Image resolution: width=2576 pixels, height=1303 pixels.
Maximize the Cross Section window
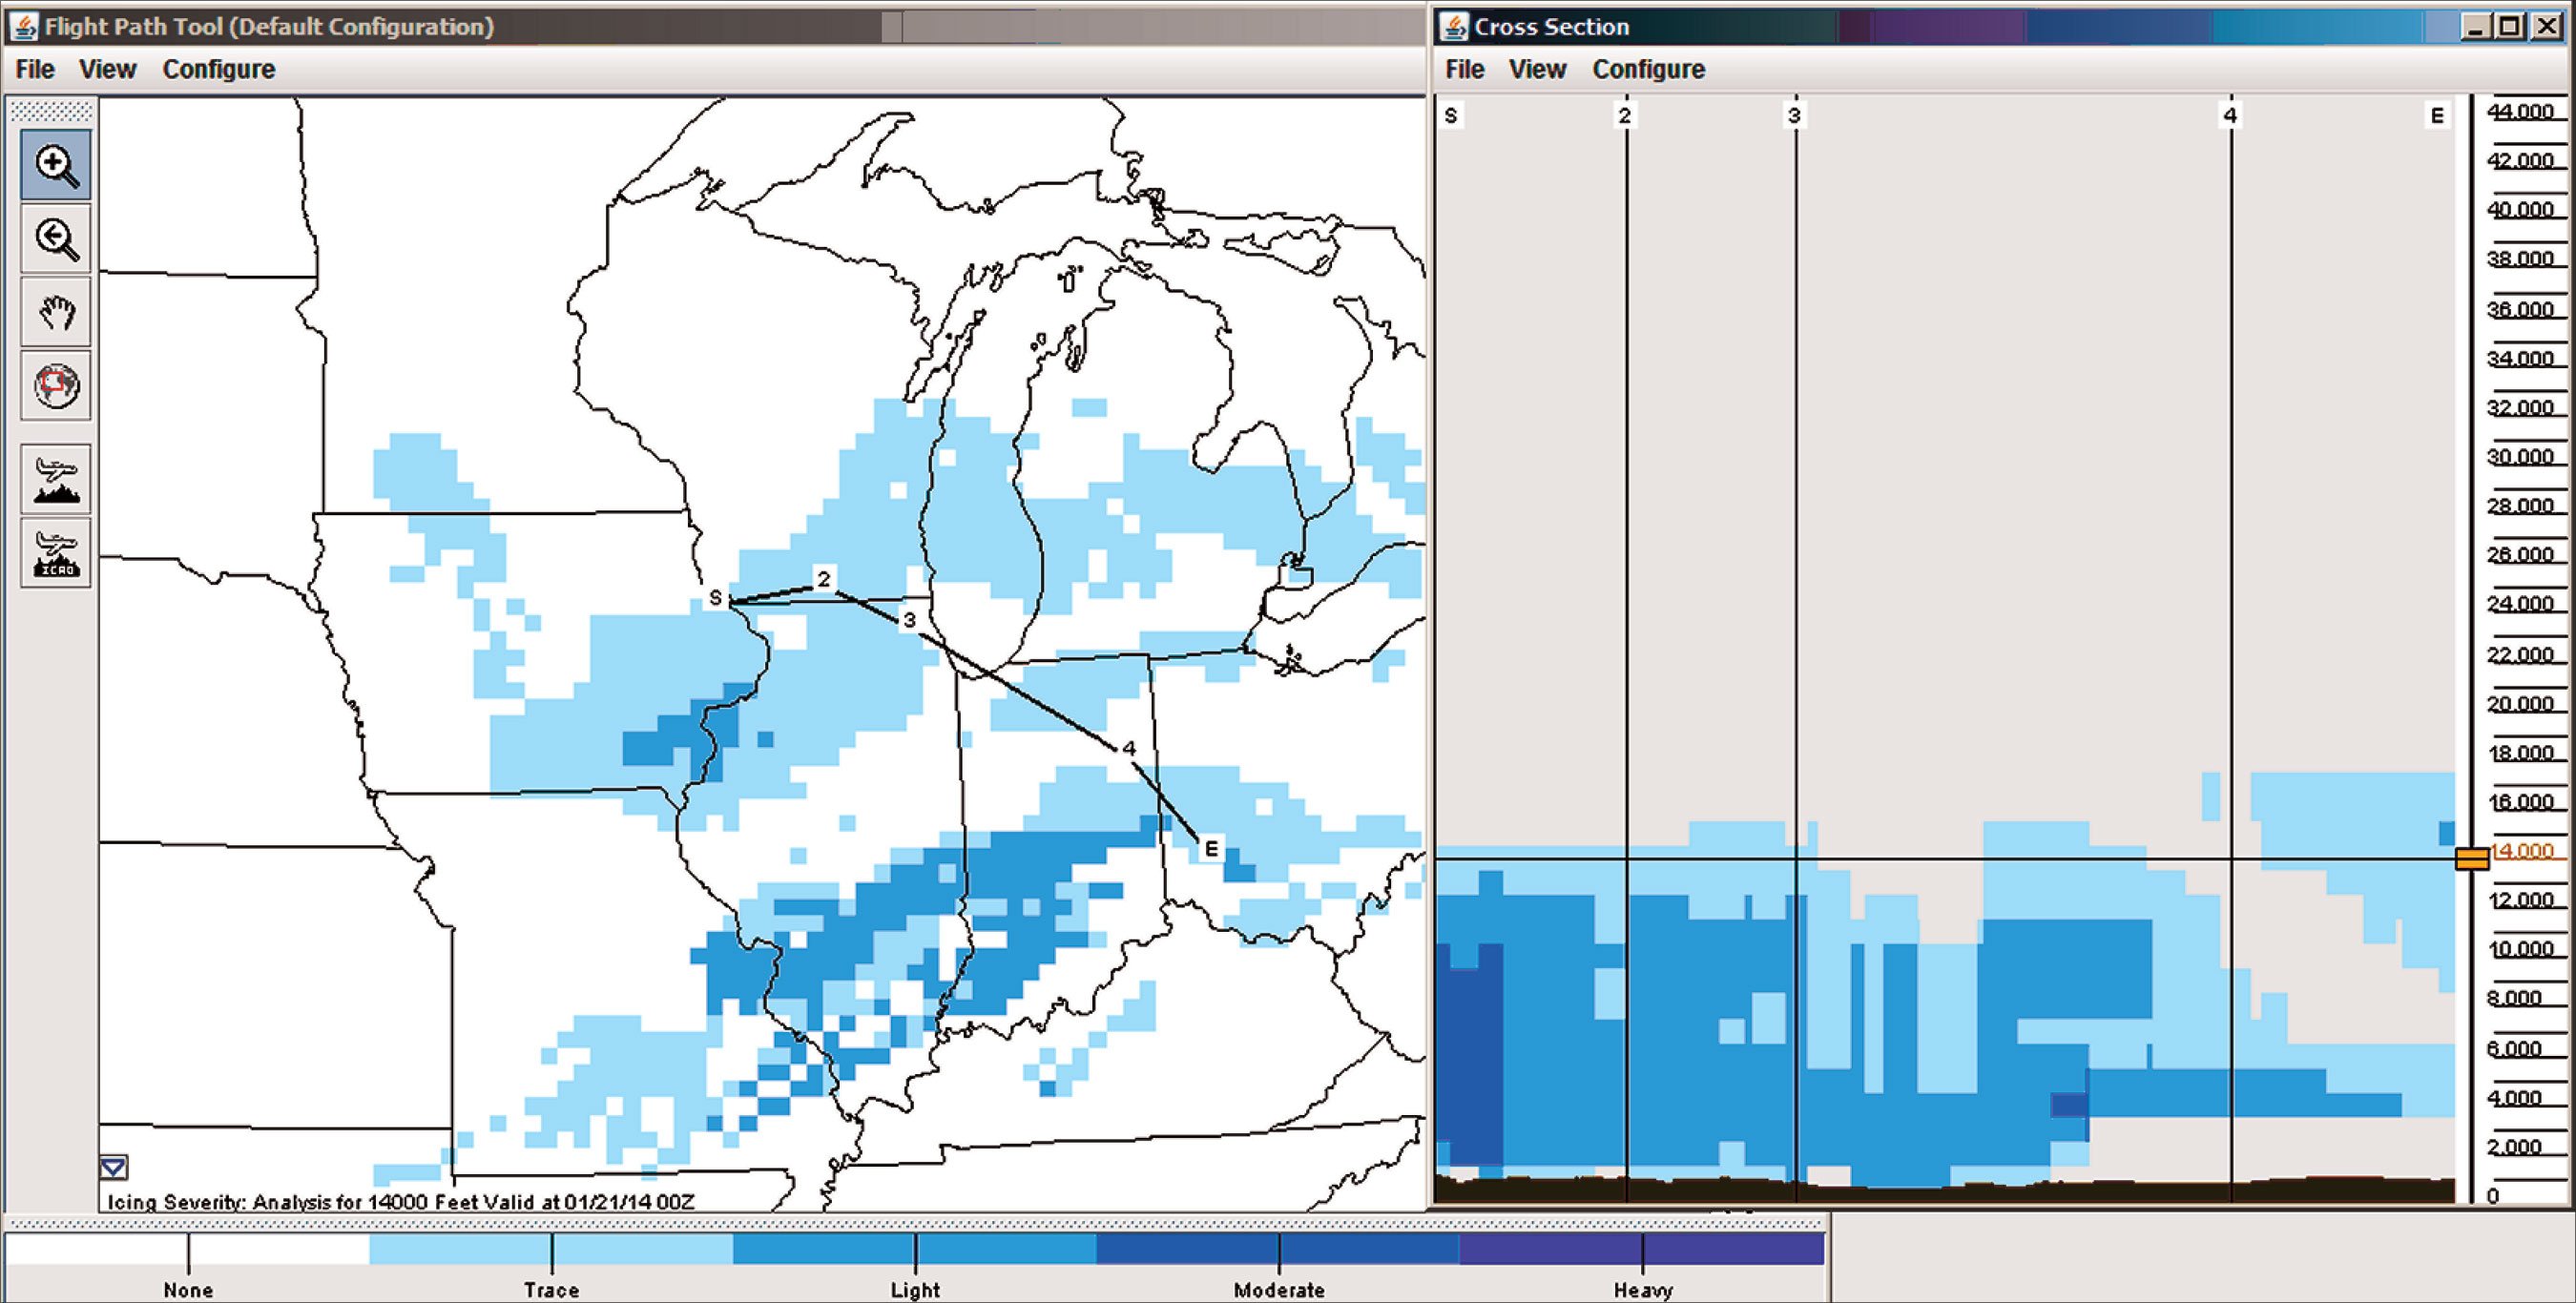2509,27
